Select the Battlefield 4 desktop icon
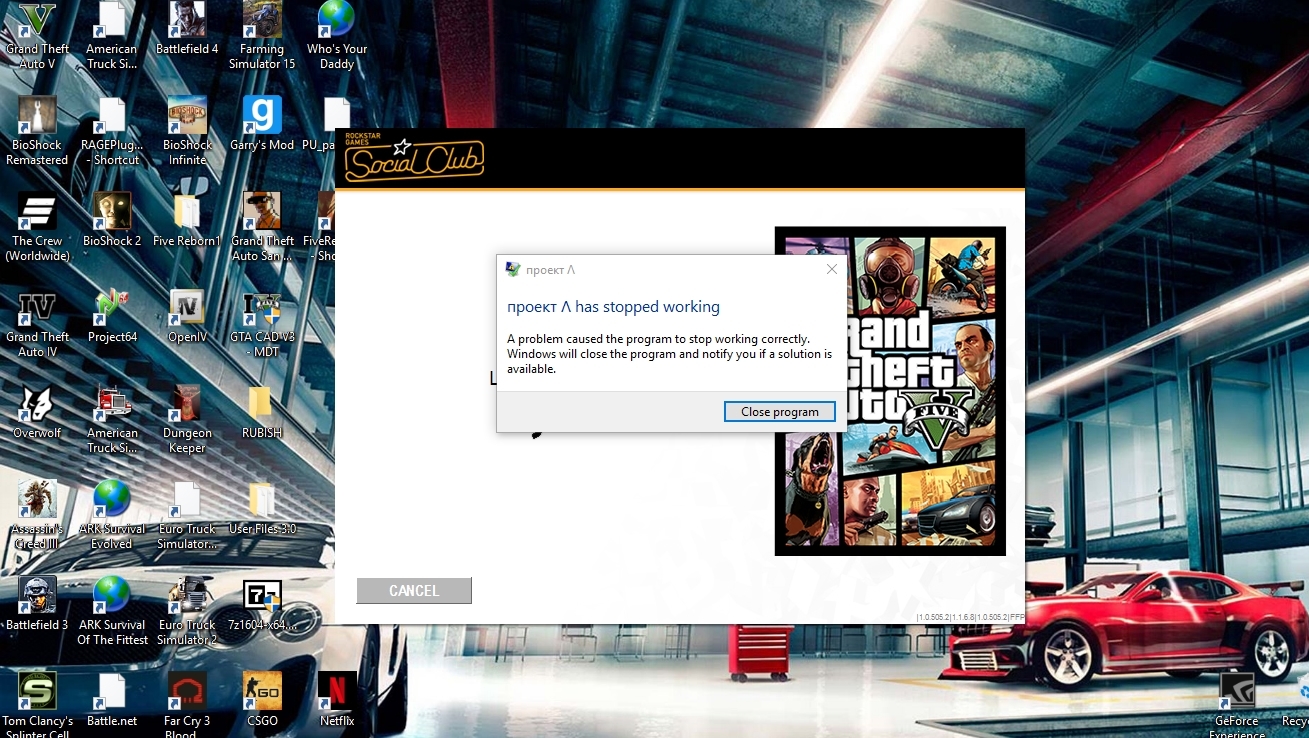The image size is (1309, 738). tap(187, 29)
